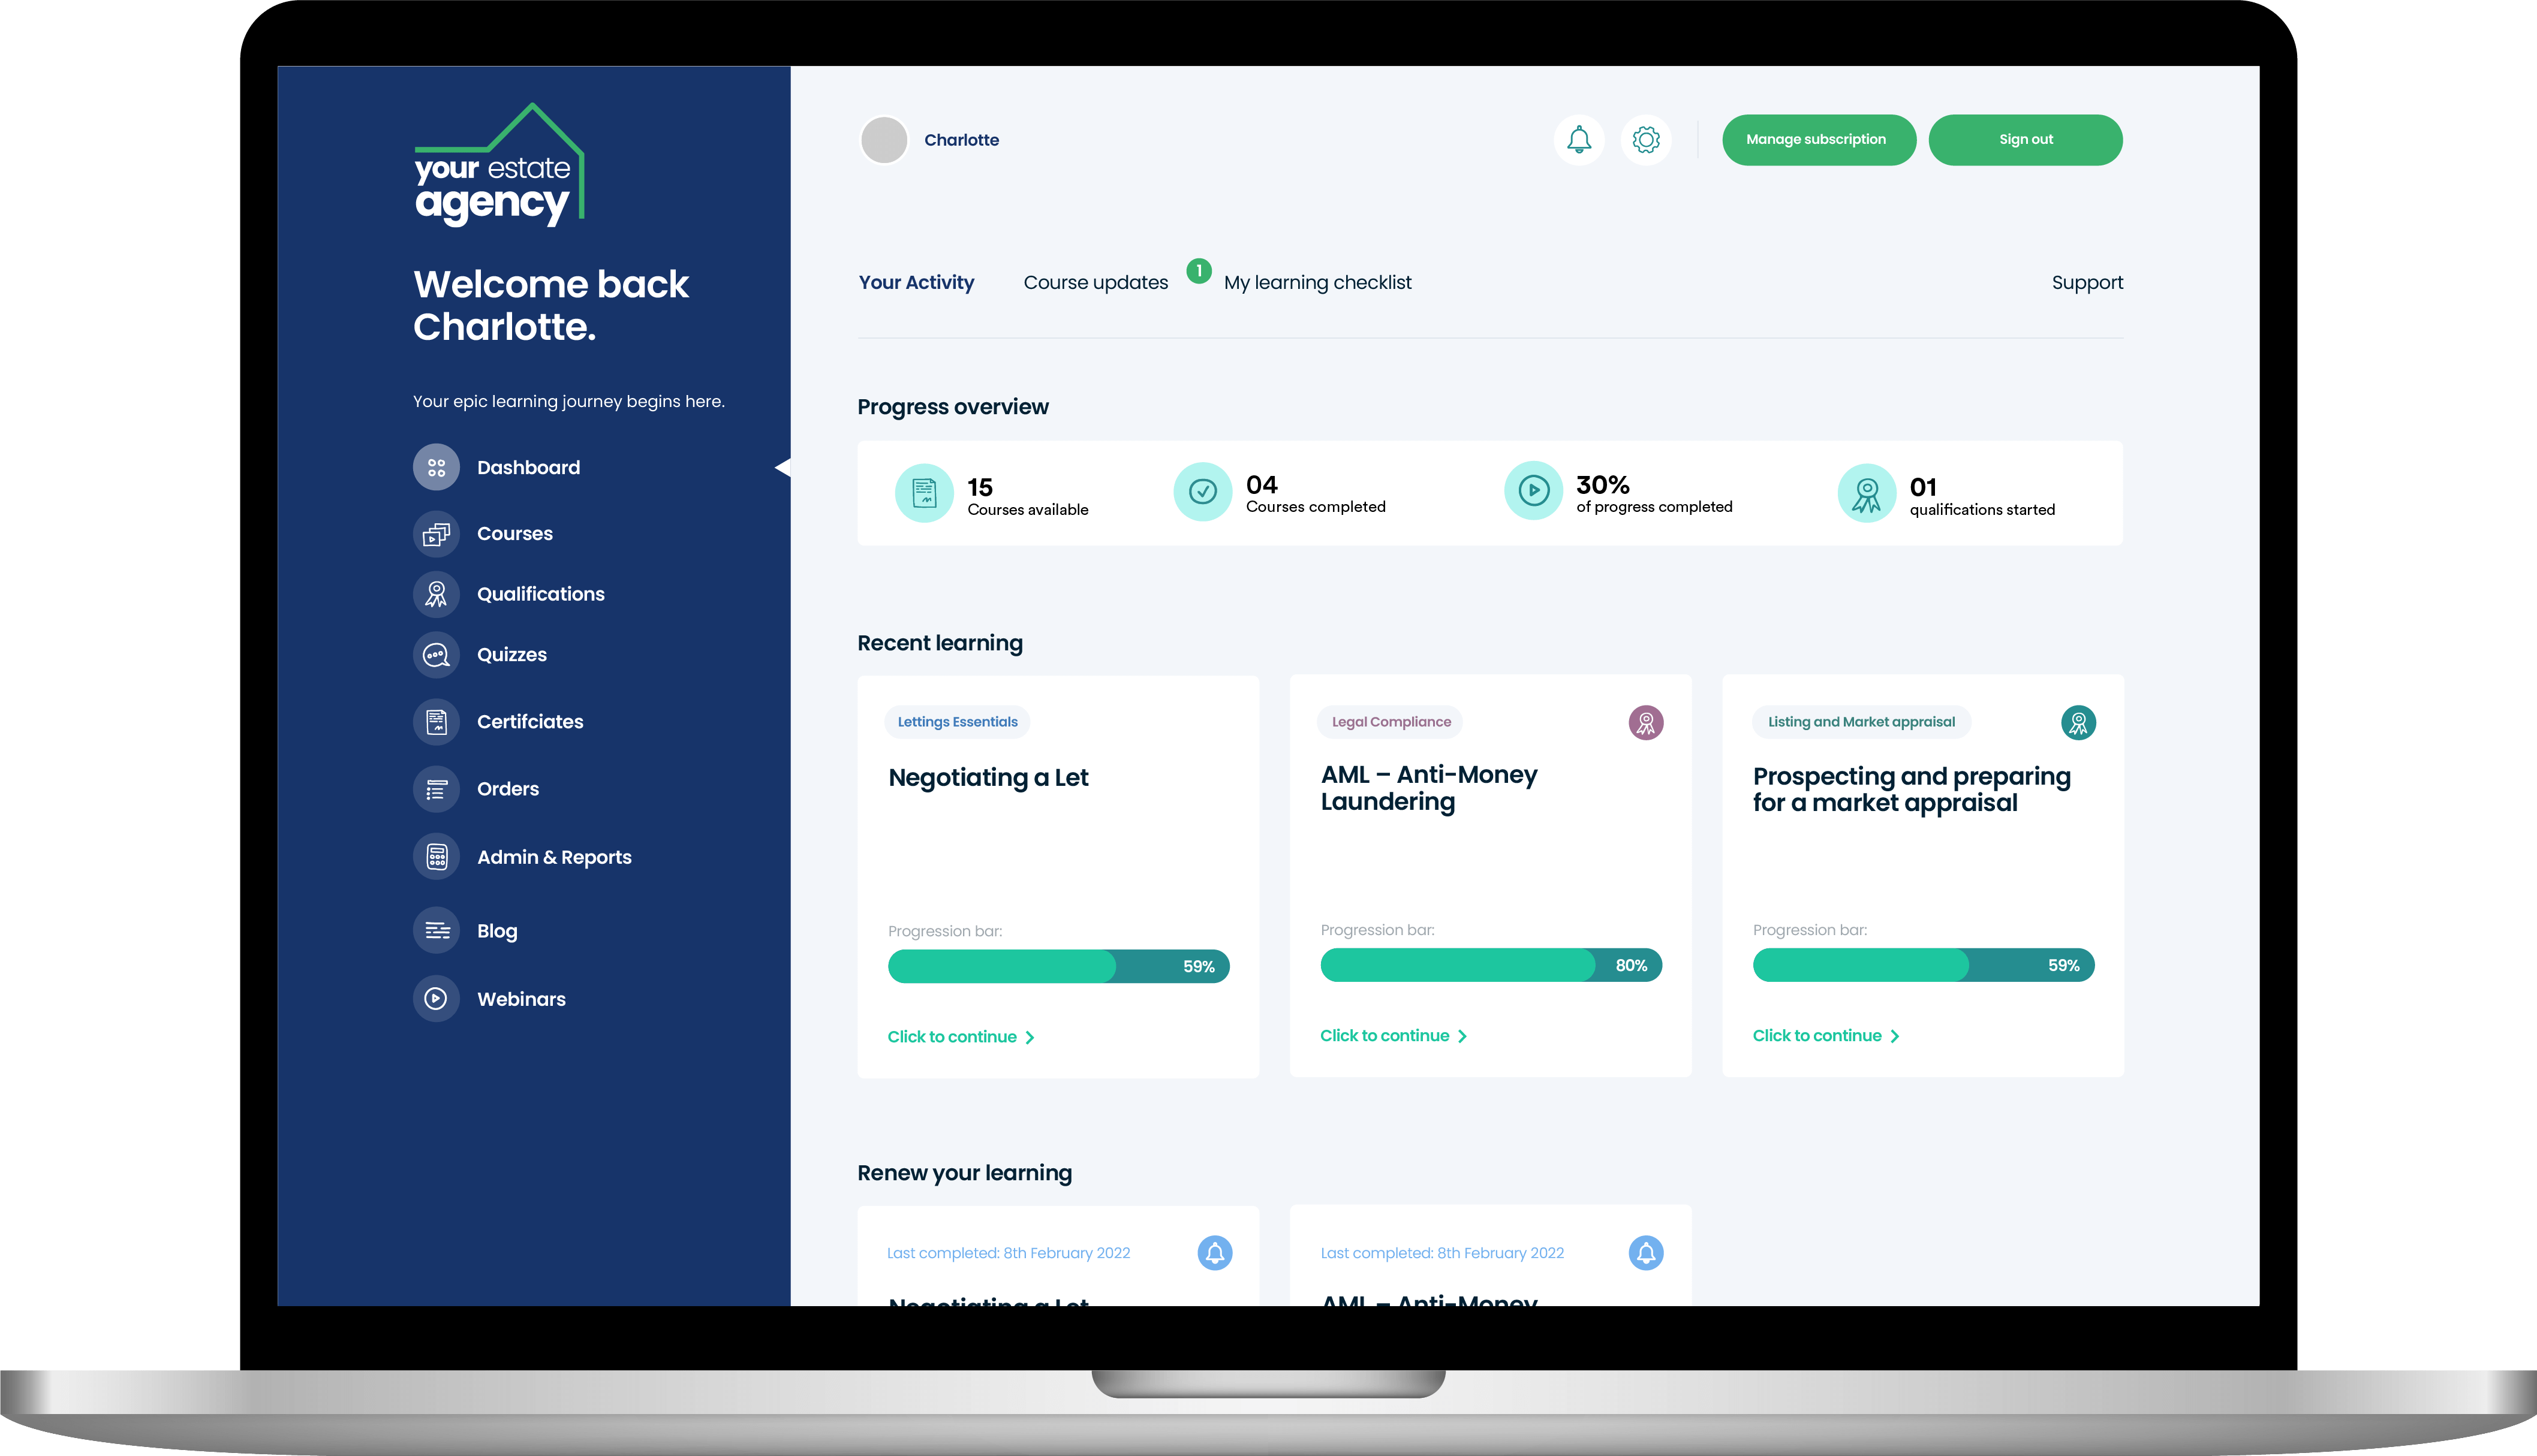Open Admin & Reports from the sidebar
The width and height of the screenshot is (2537, 1456).
click(x=553, y=857)
